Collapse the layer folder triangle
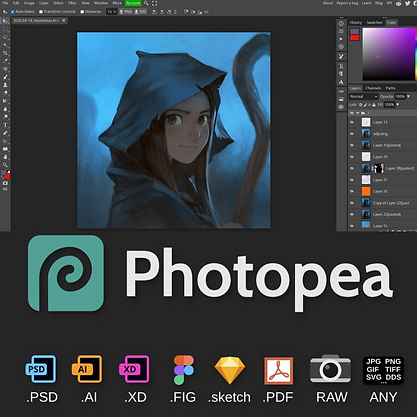 point(358,113)
